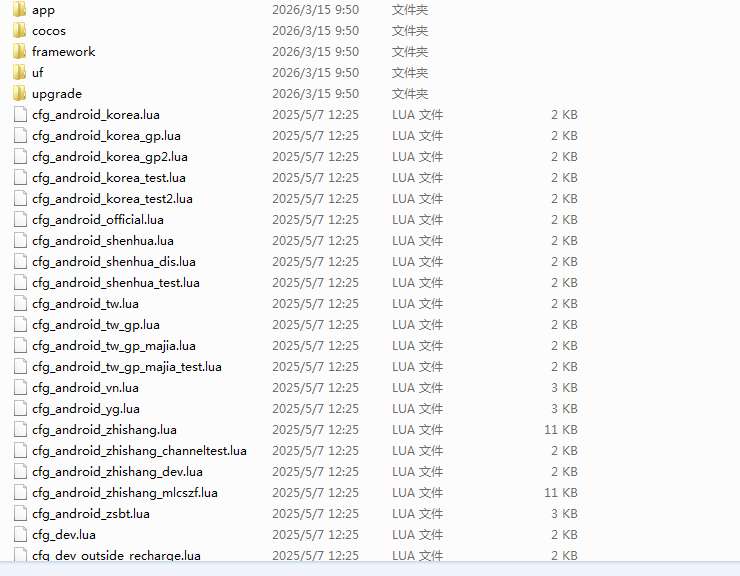Click file icon of cfg_android_official.lua
Image resolution: width=740 pixels, height=576 pixels.
(20, 219)
